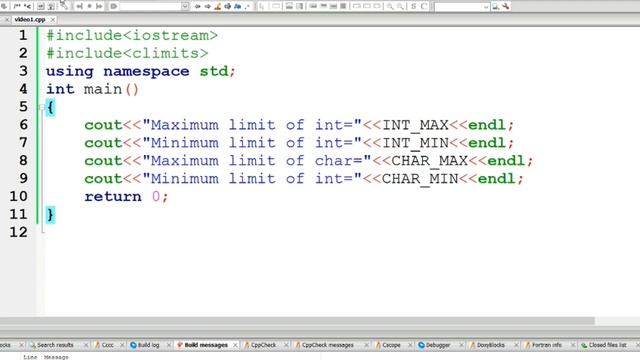Click CHAR_MIN on line 9
Screen dimensions: 640x360
pos(420,179)
